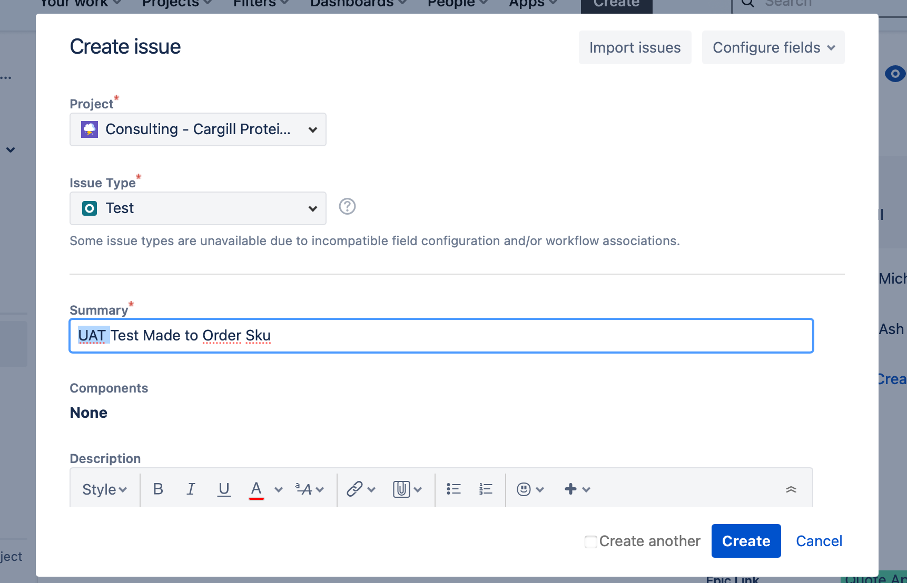This screenshot has width=908, height=584.
Task: Pick a text color with the A swatch
Action: click(x=257, y=489)
